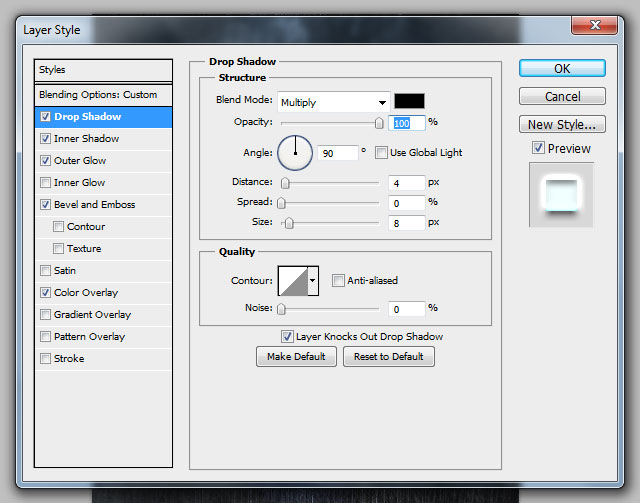The height and width of the screenshot is (503, 640).
Task: Enable the Contour sub-option checkbox
Action: 58,227
